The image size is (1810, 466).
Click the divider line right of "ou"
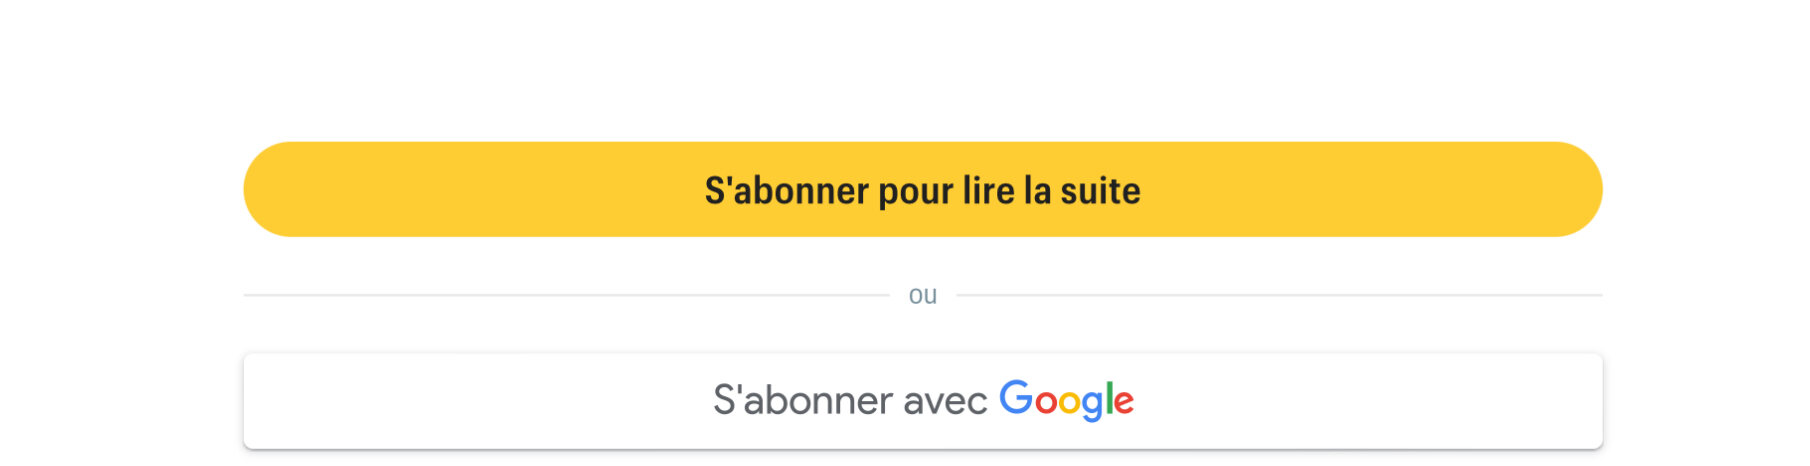1279,295
